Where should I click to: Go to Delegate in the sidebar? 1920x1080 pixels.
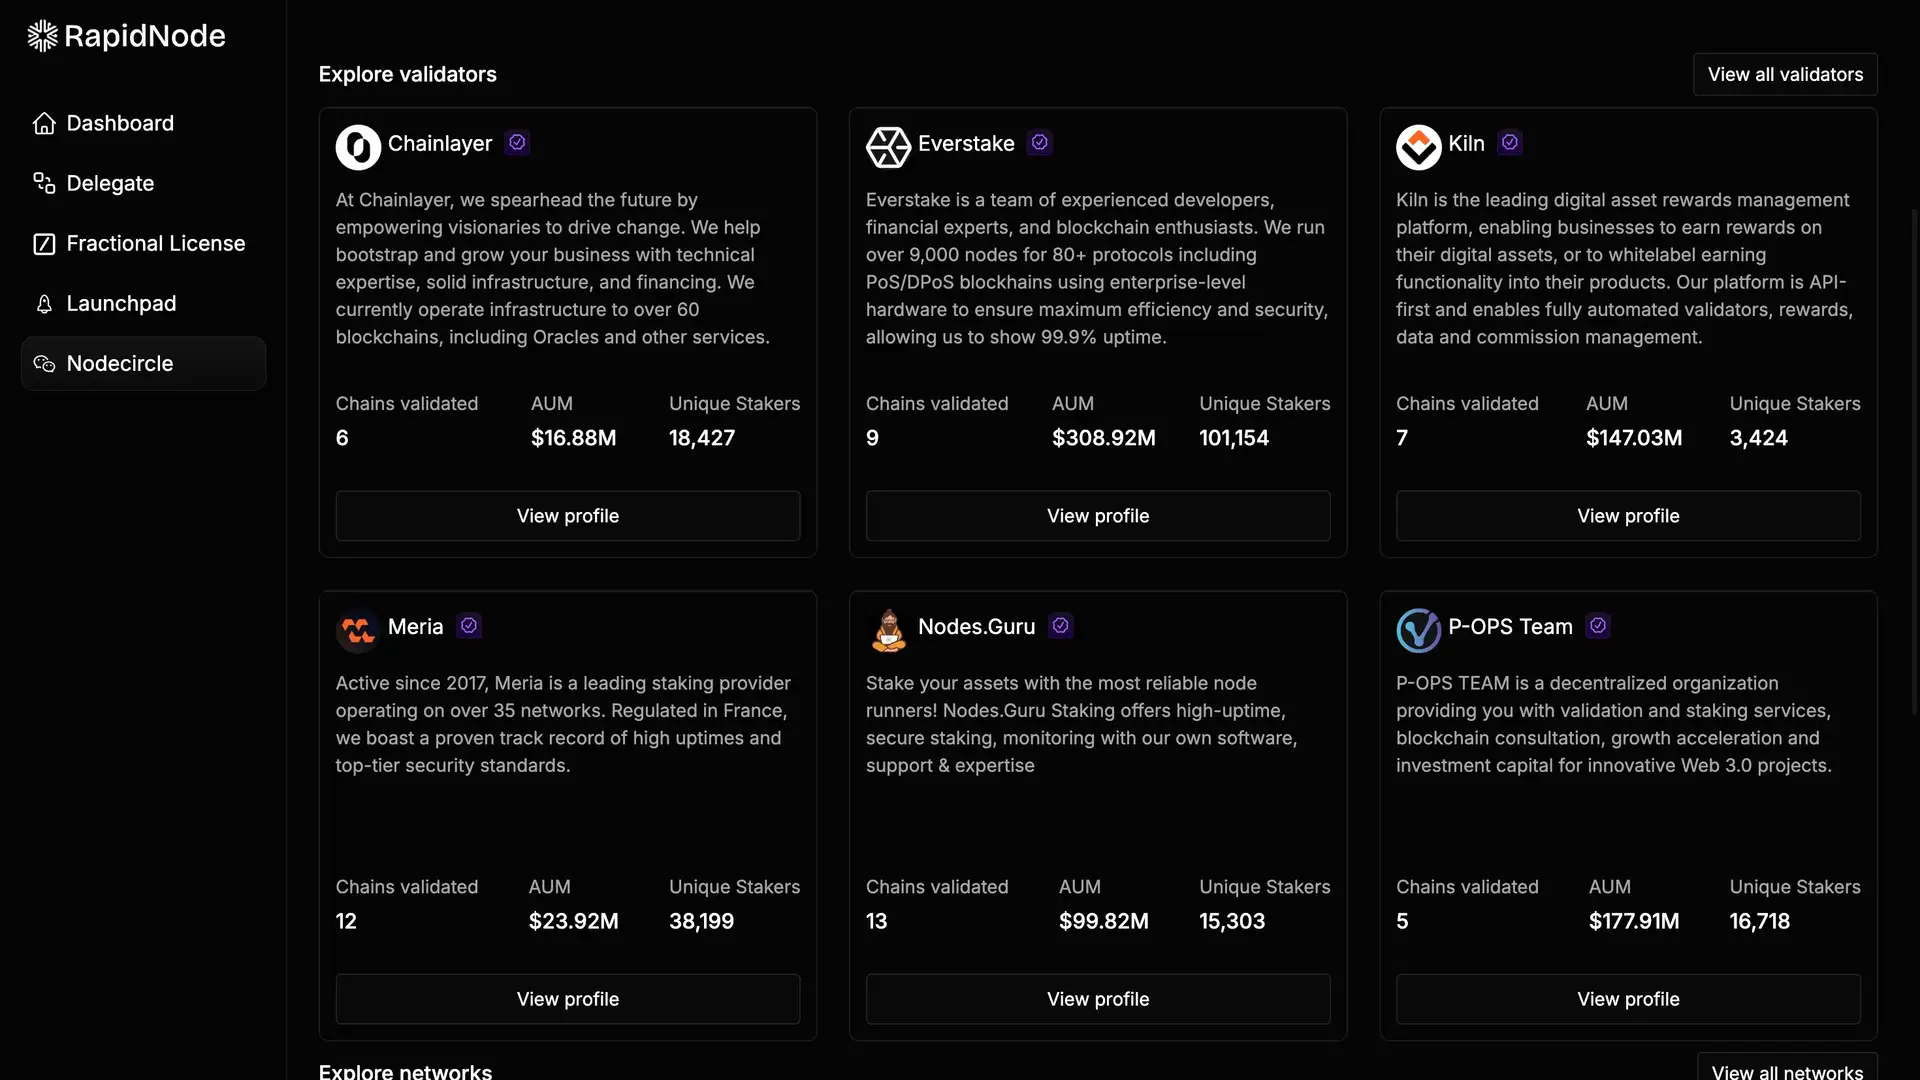(110, 183)
